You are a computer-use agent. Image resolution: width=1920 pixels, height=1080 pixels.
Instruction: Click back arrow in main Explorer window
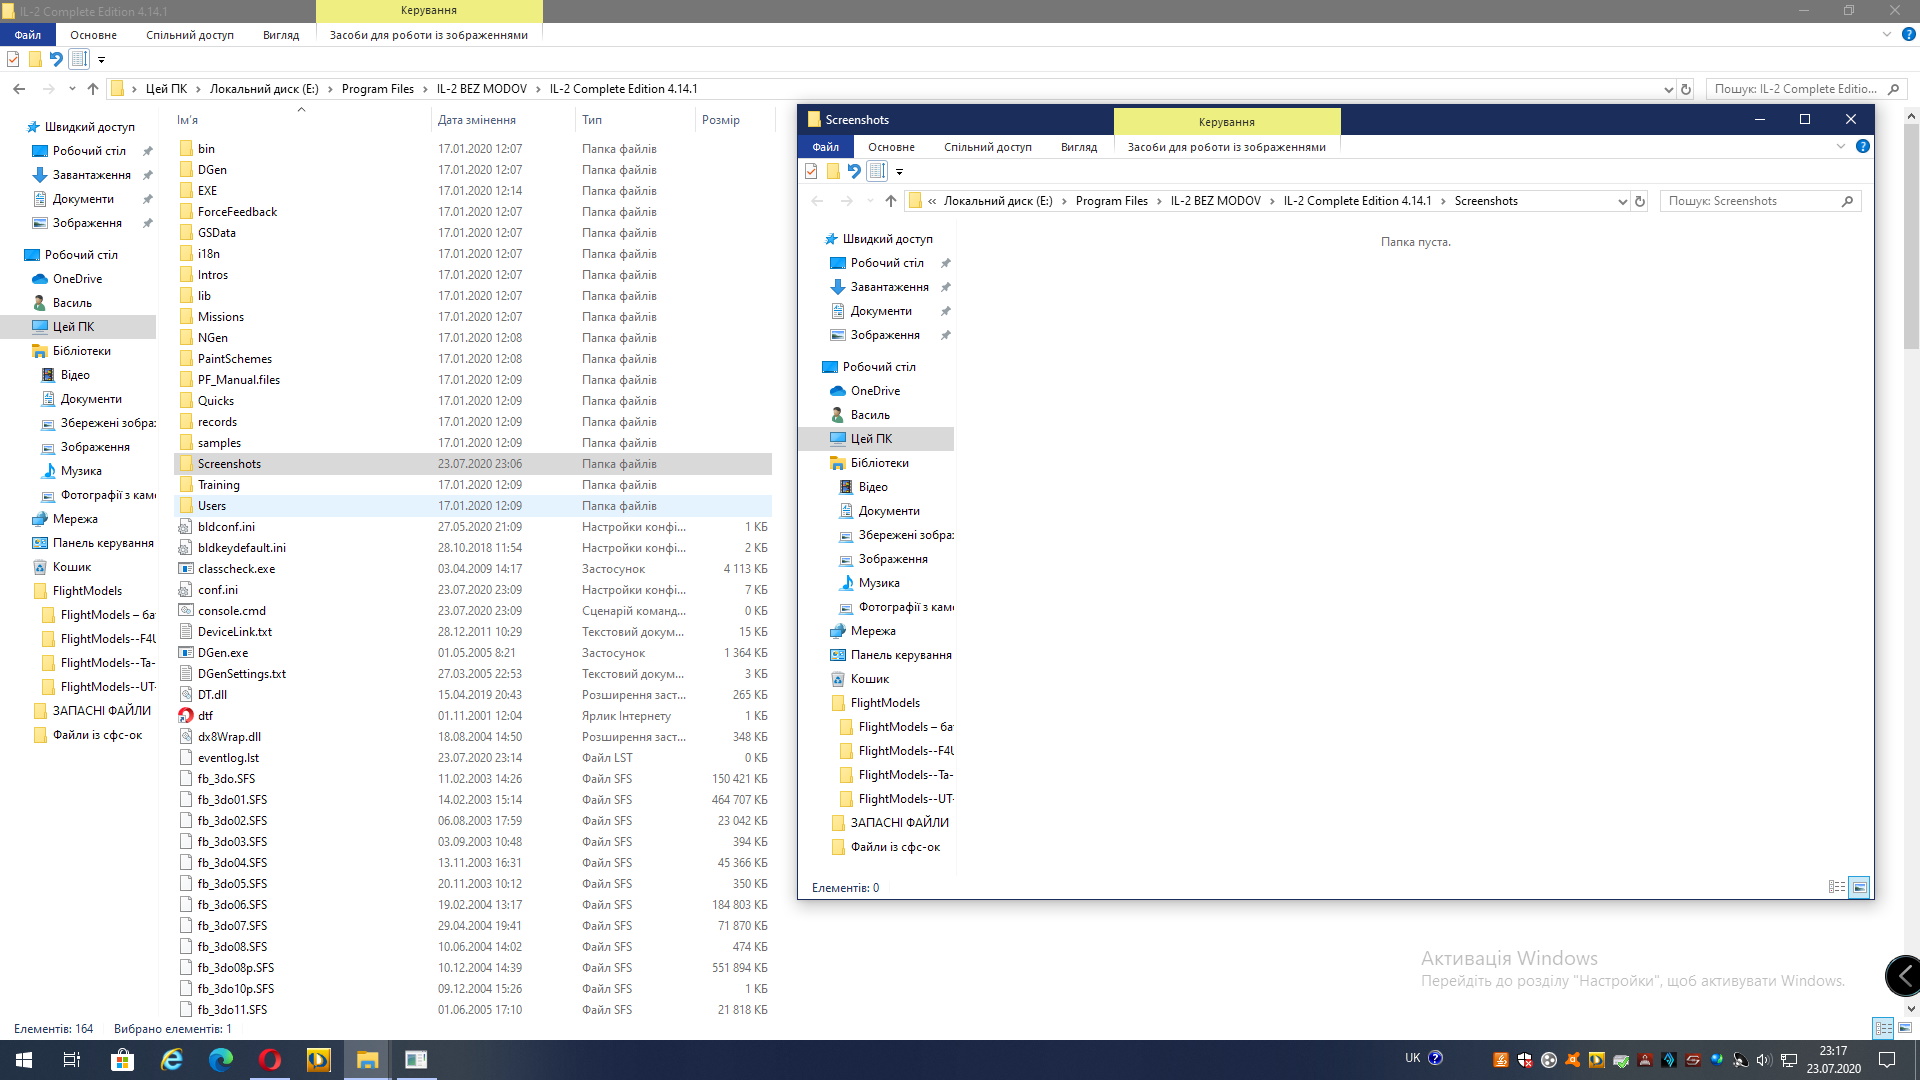19,89
